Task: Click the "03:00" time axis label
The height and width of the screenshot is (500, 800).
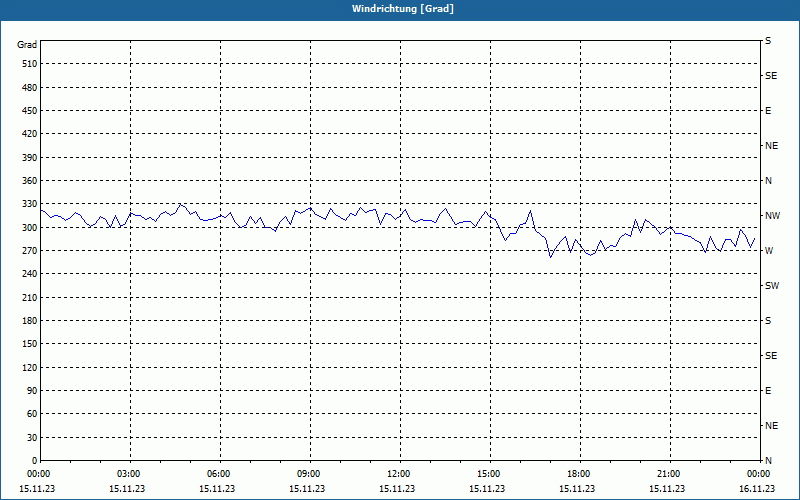Action: 129,474
